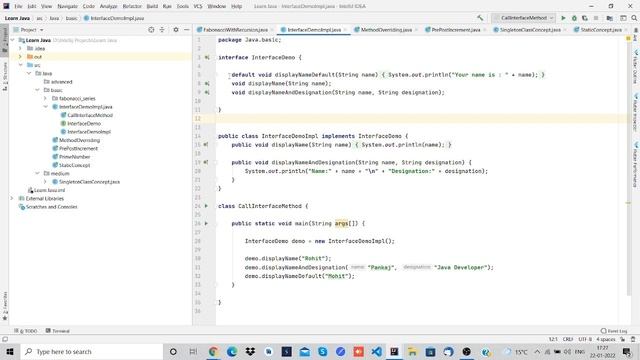Click run gutter arrow beside main method
The width and height of the screenshot is (640, 360).
pyautogui.click(x=206, y=223)
